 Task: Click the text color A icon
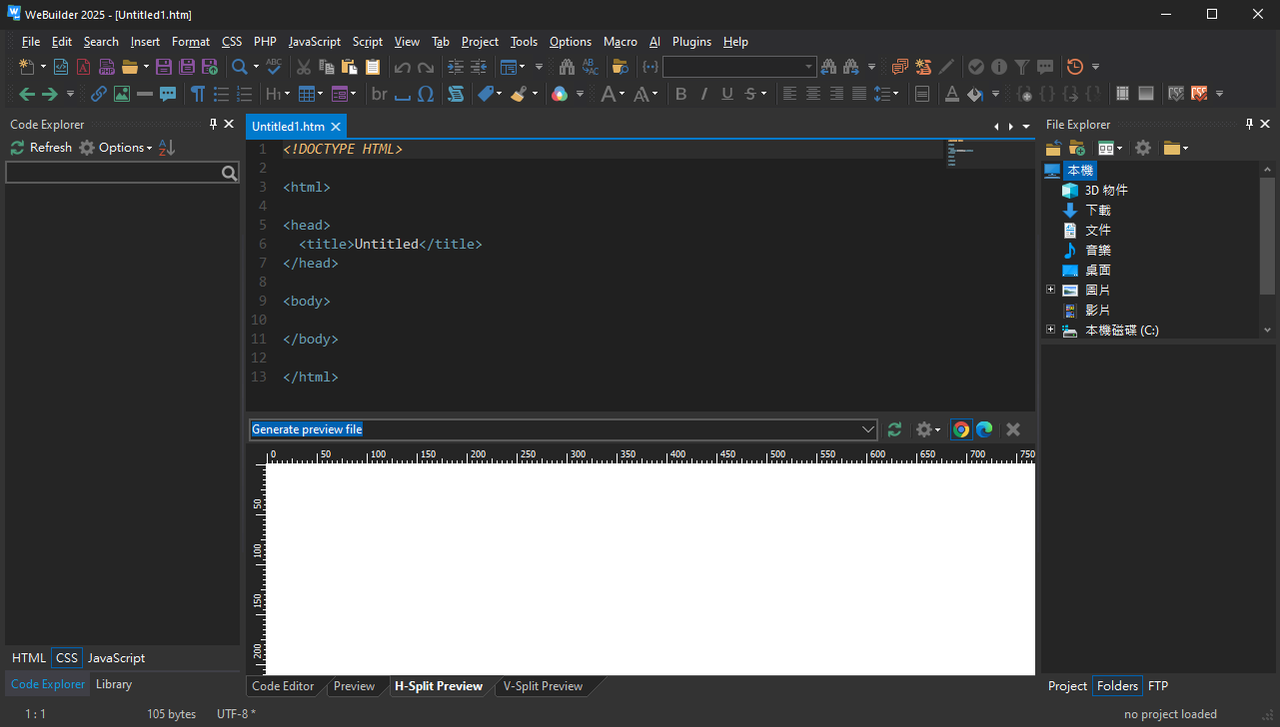coord(952,94)
